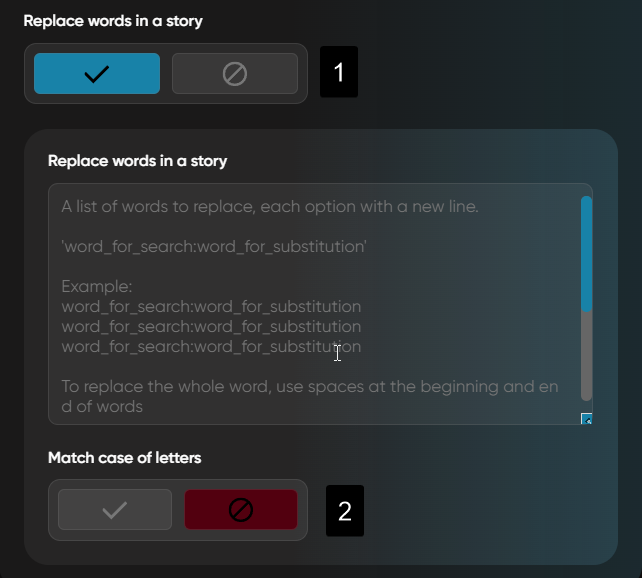Click the 'Replace words in a story' panel label

point(138,160)
